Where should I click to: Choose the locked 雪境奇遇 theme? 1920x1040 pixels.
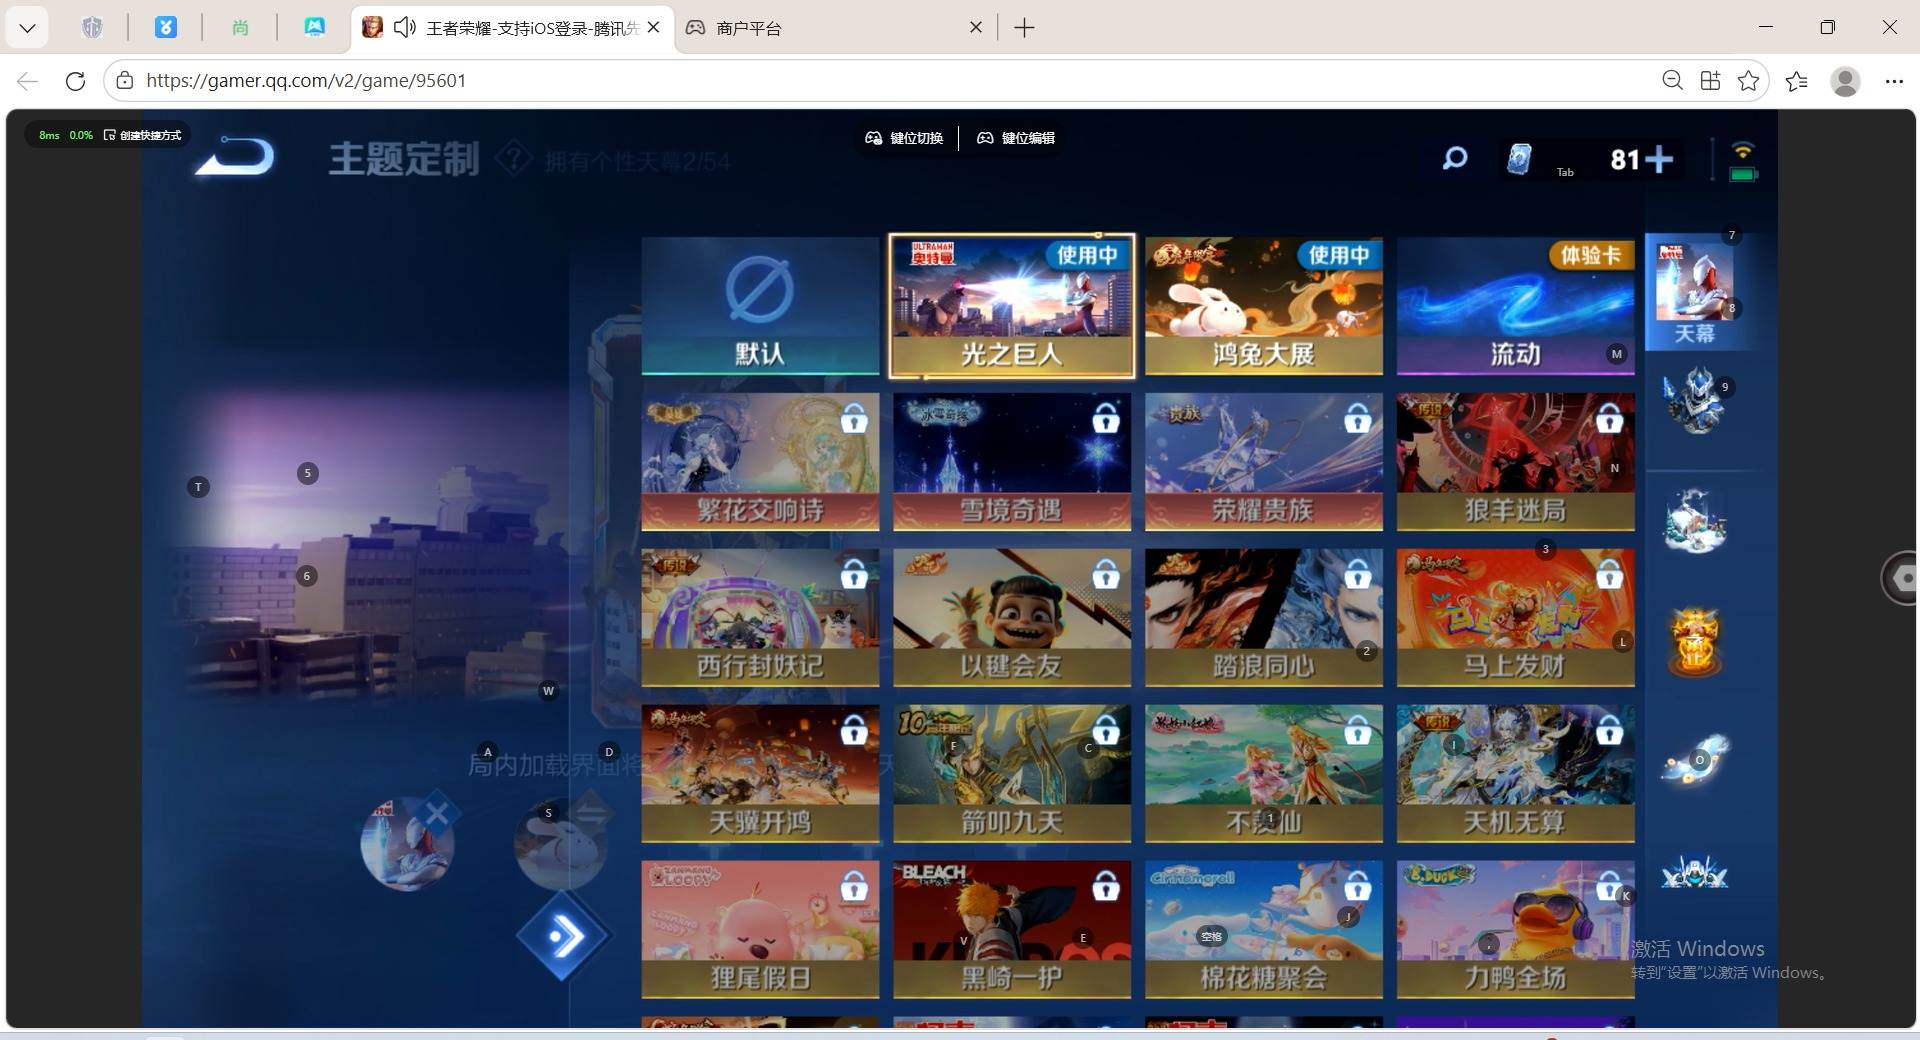pos(1012,462)
